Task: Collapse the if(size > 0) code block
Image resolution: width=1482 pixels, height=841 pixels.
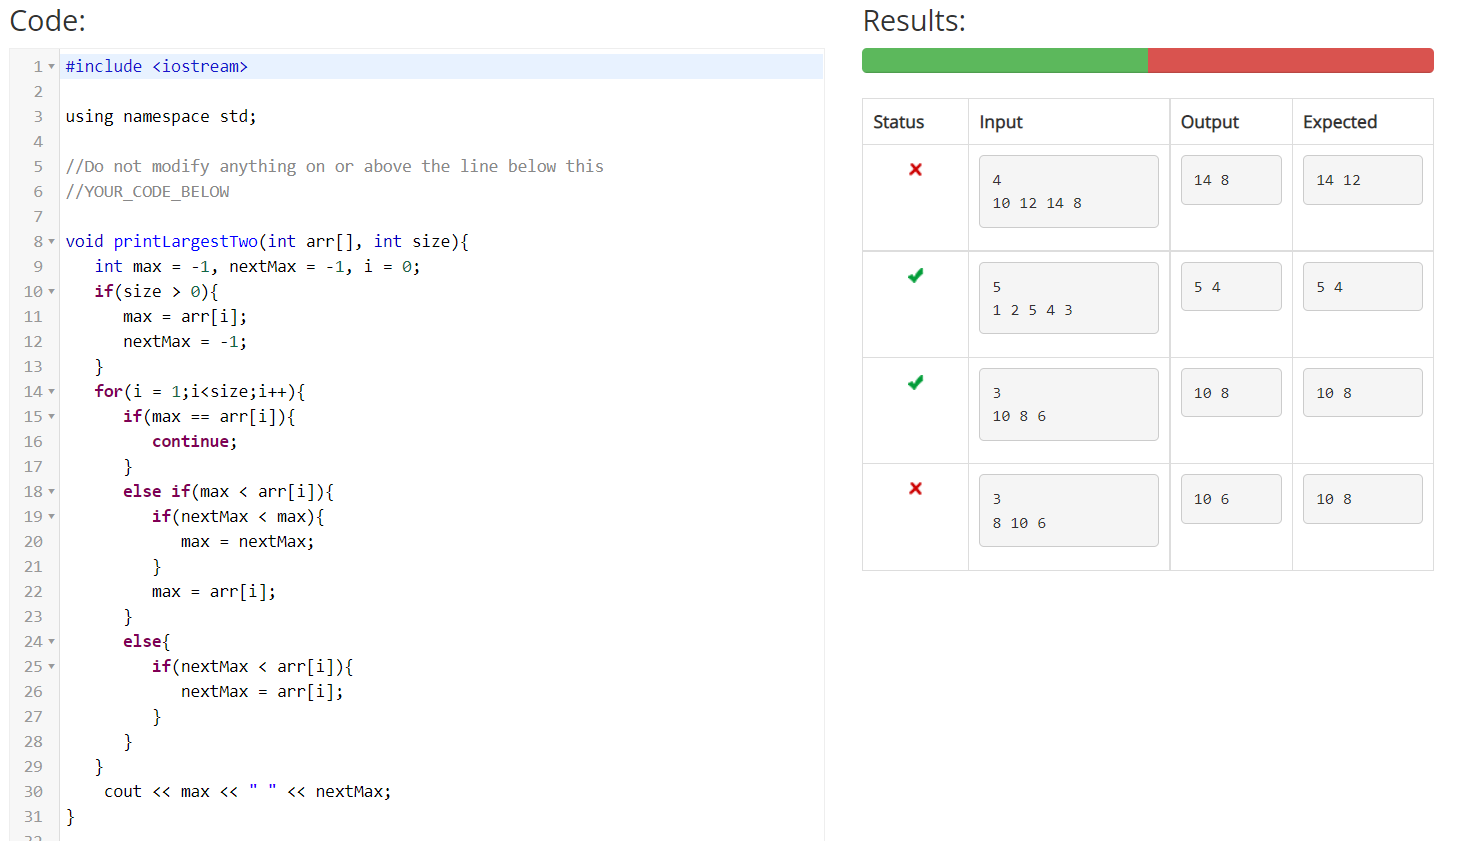Action: [52, 291]
